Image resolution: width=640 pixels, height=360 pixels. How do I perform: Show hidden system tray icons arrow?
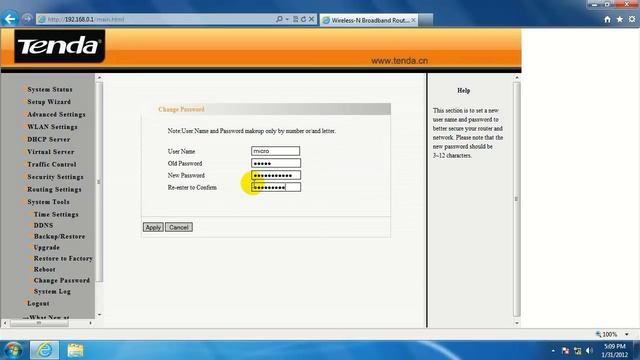click(x=553, y=351)
